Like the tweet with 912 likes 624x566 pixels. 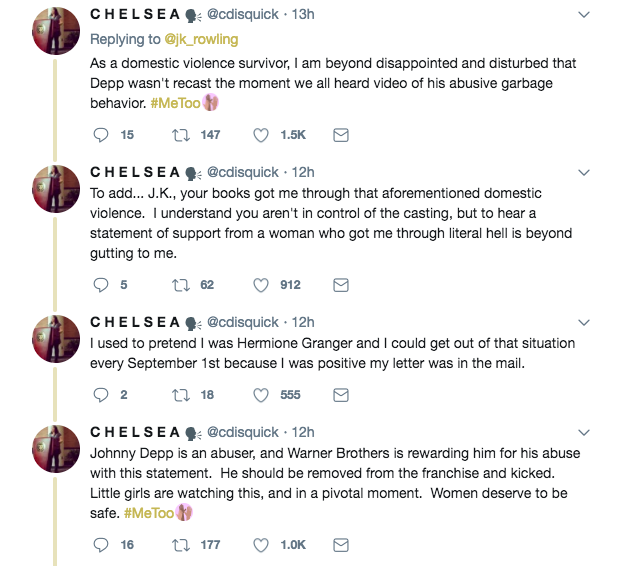pos(262,284)
